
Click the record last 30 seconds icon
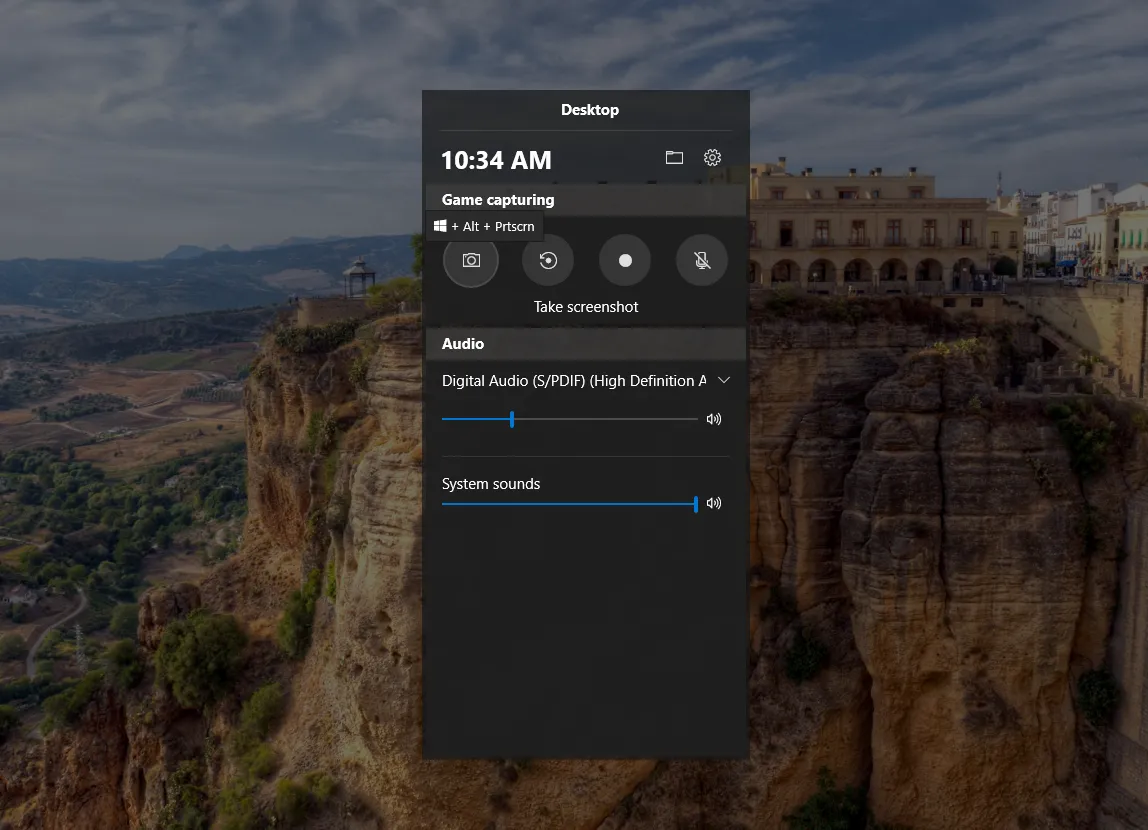(548, 260)
